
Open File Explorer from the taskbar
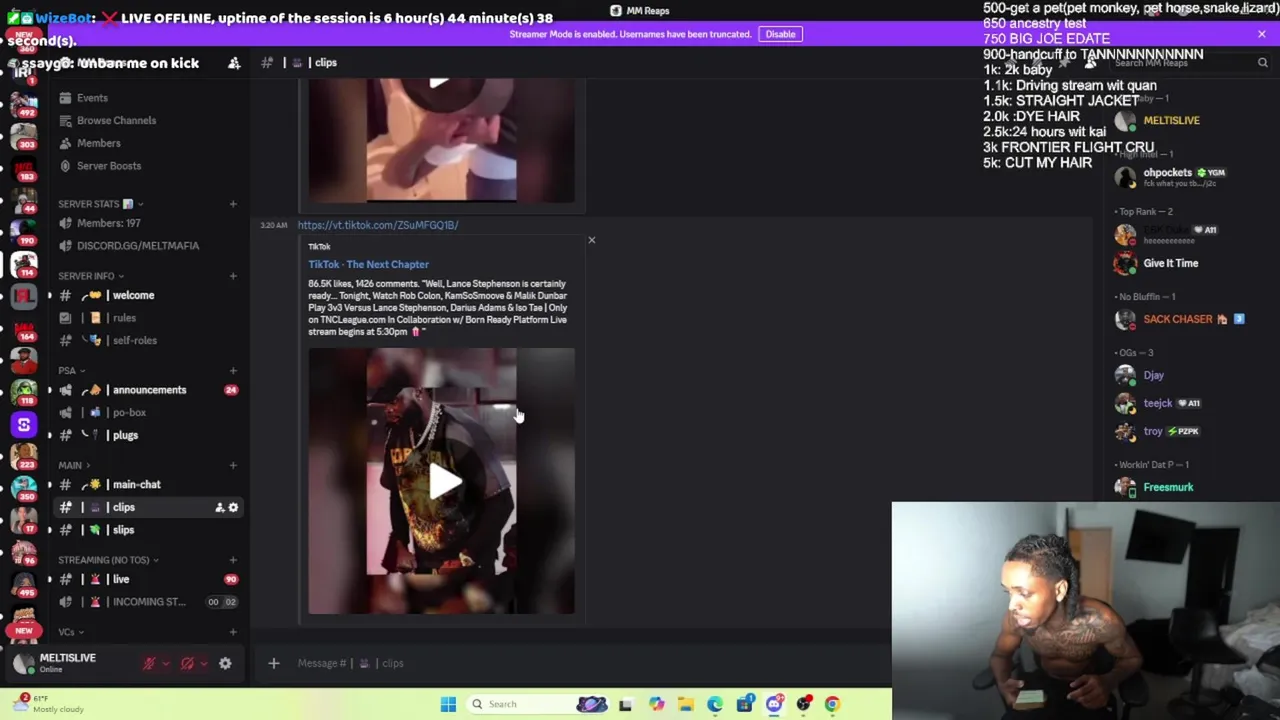click(x=686, y=704)
